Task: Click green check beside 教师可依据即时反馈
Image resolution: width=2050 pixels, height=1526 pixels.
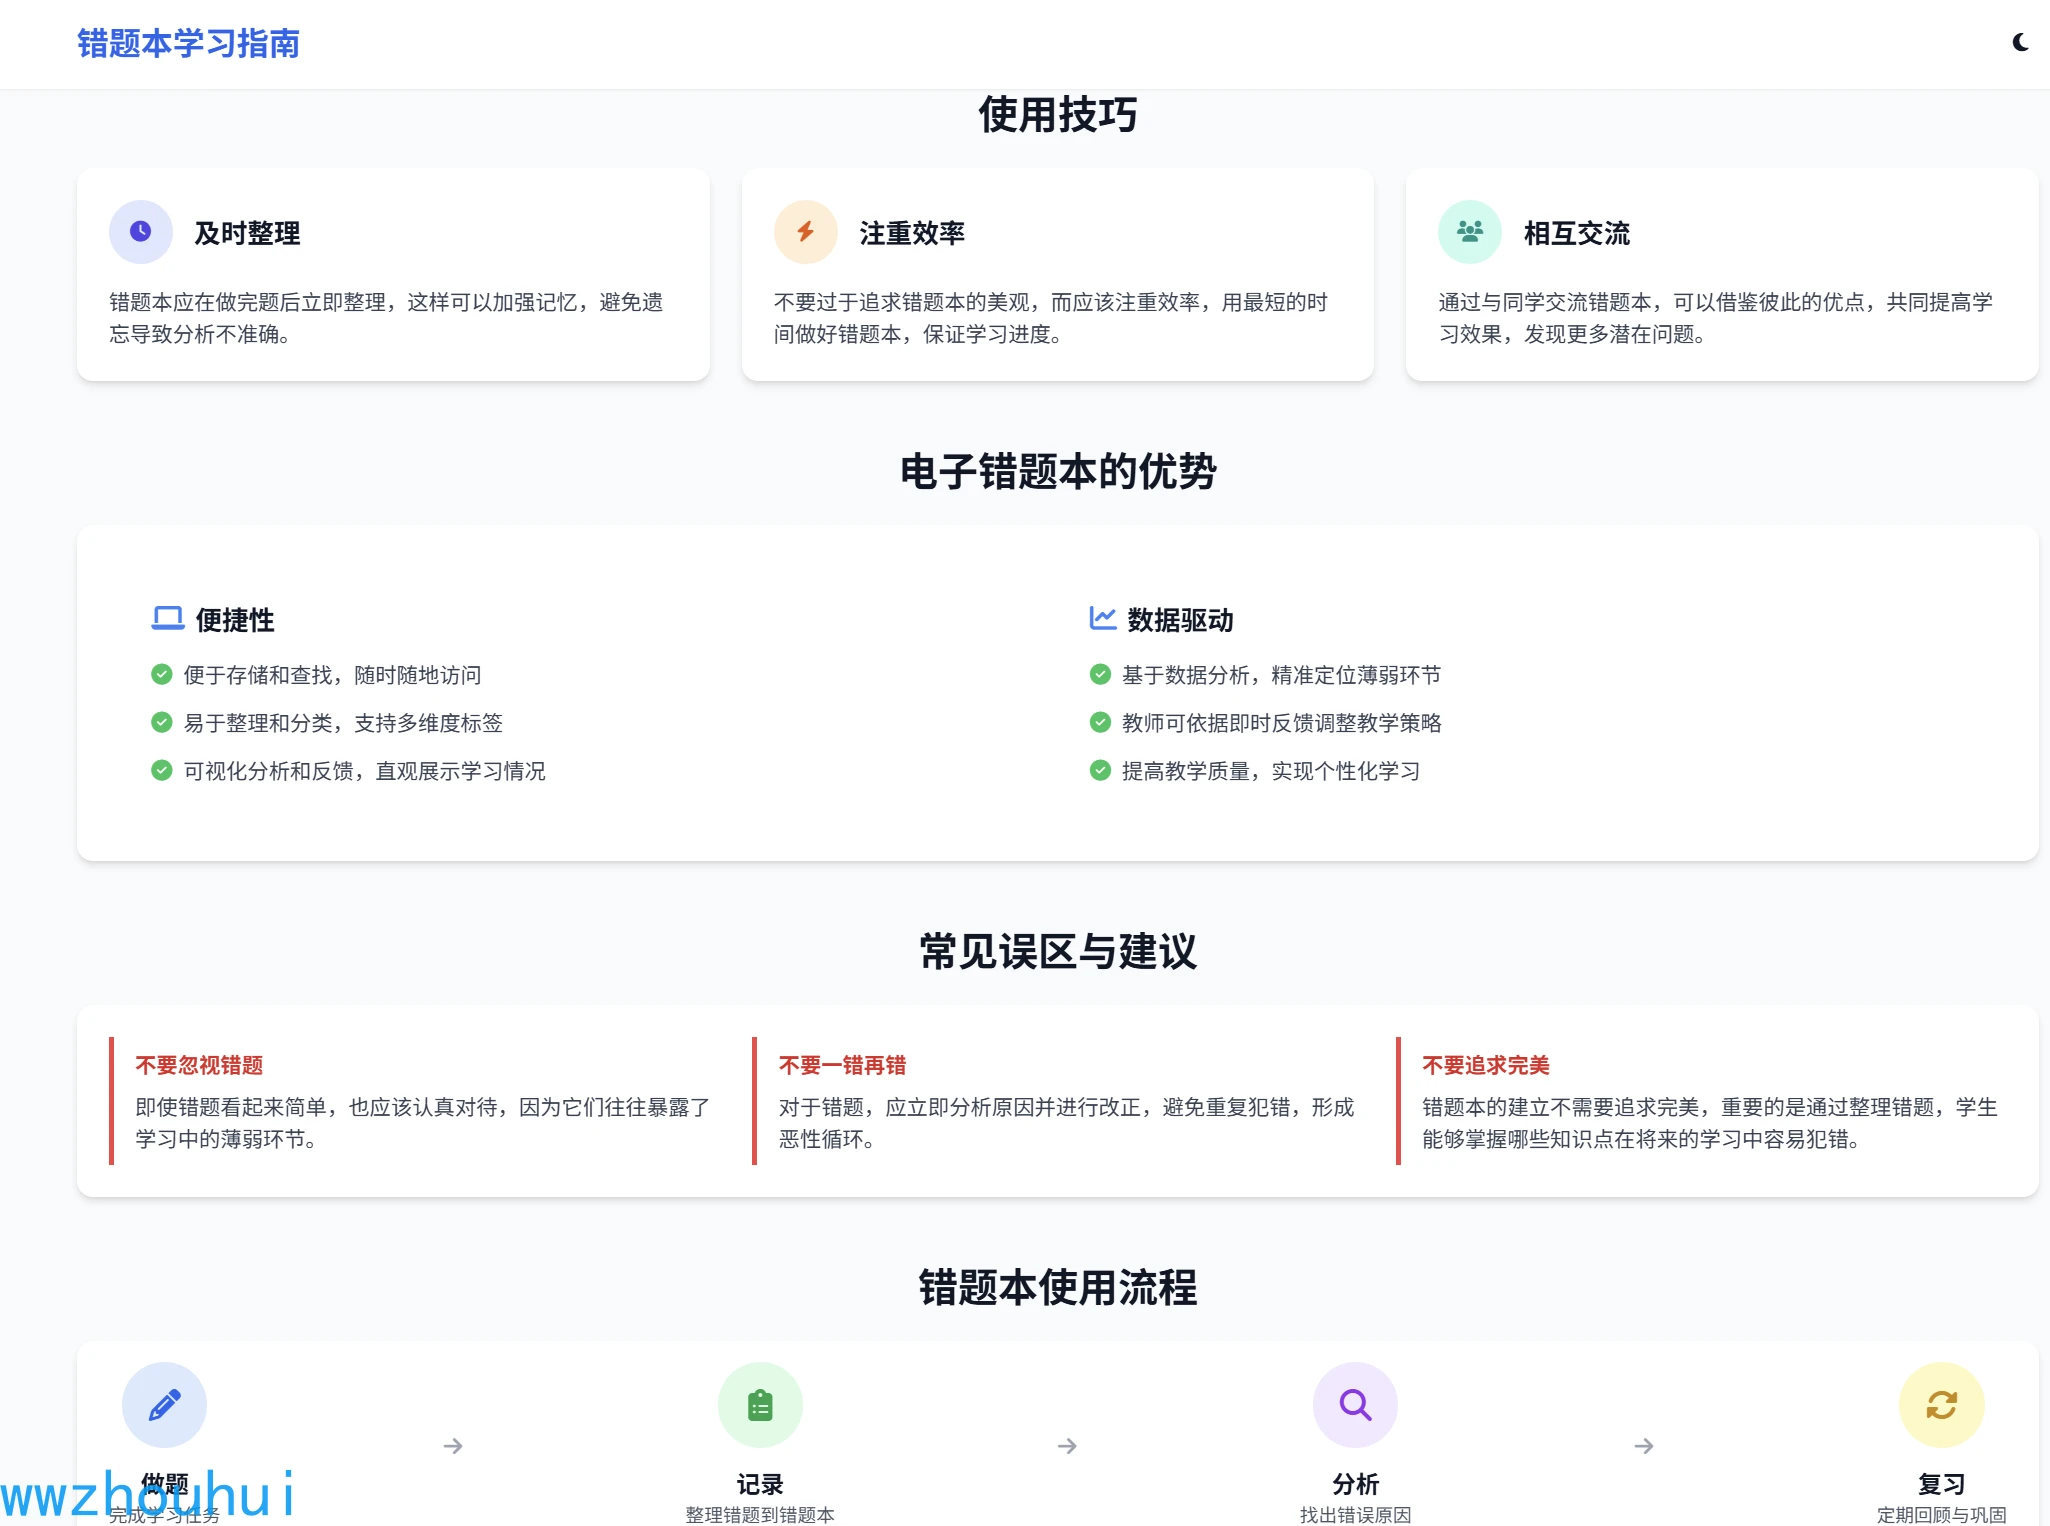Action: 1100,723
